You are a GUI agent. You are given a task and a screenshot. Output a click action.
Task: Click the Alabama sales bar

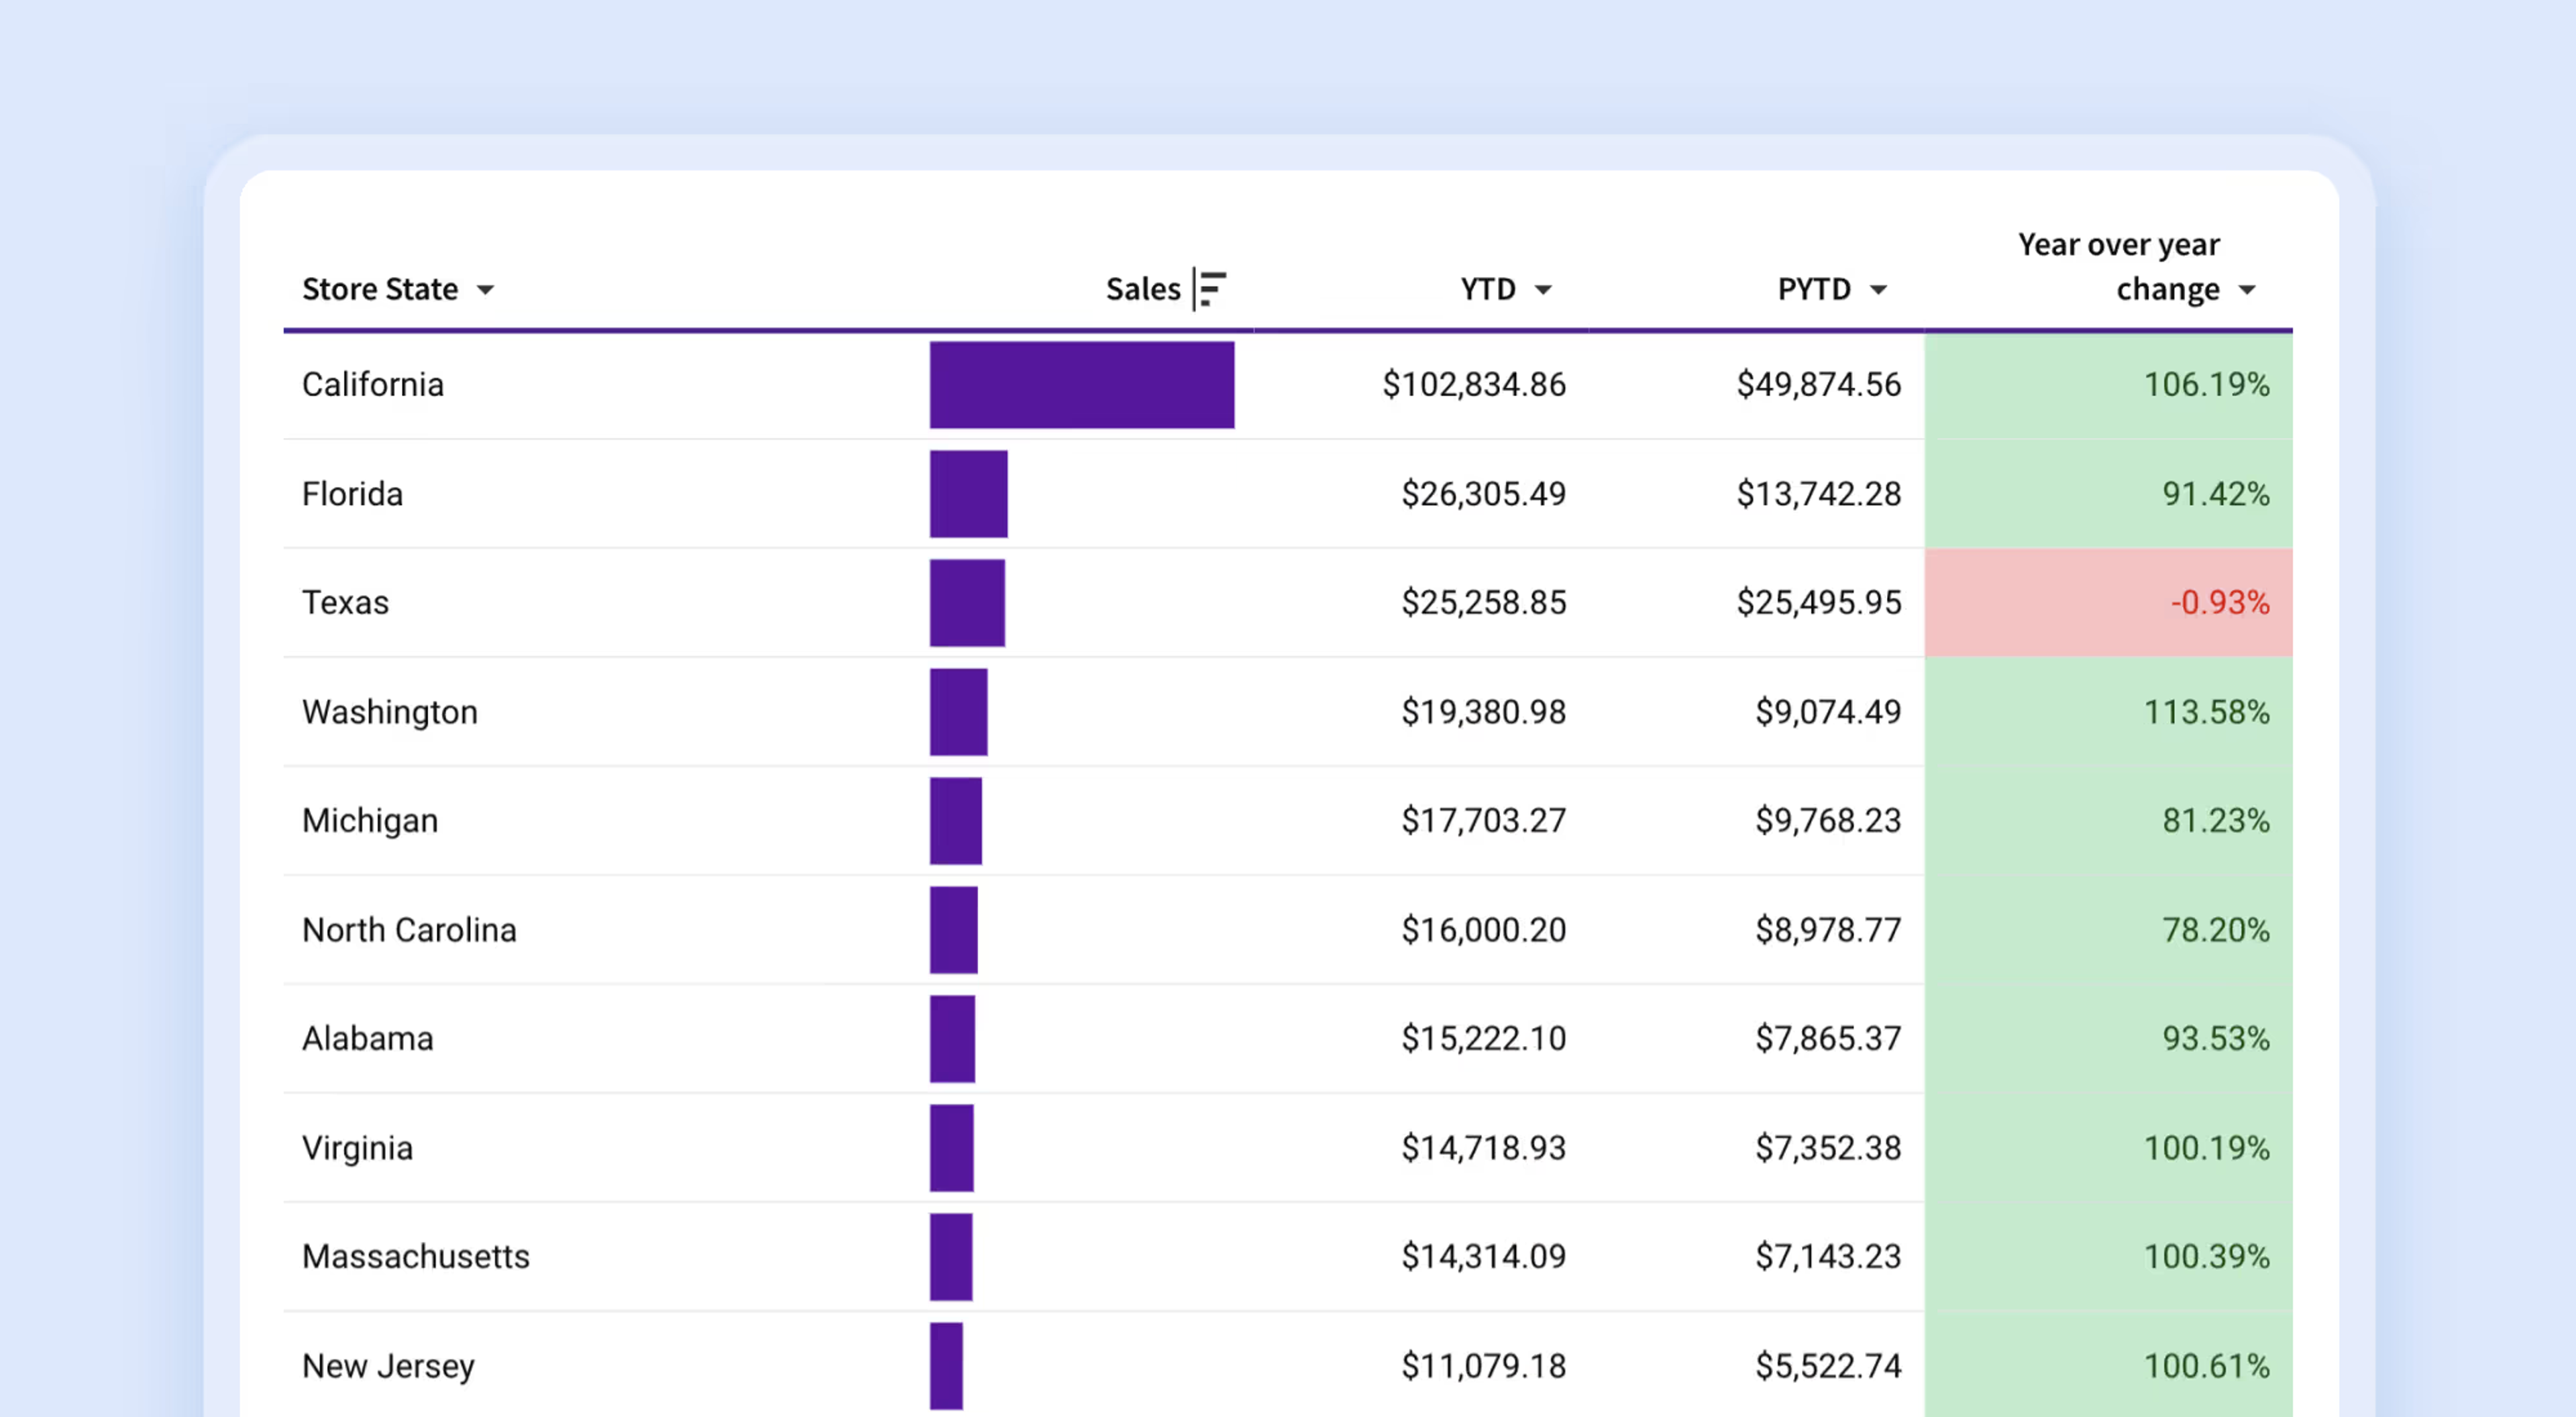[x=952, y=1039]
